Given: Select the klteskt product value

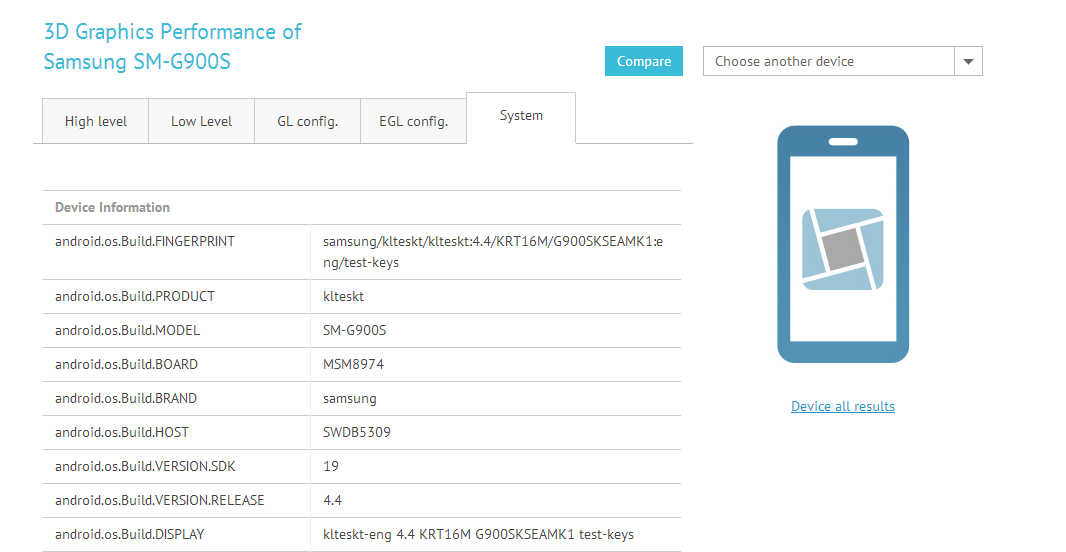Looking at the screenshot, I should 343,296.
